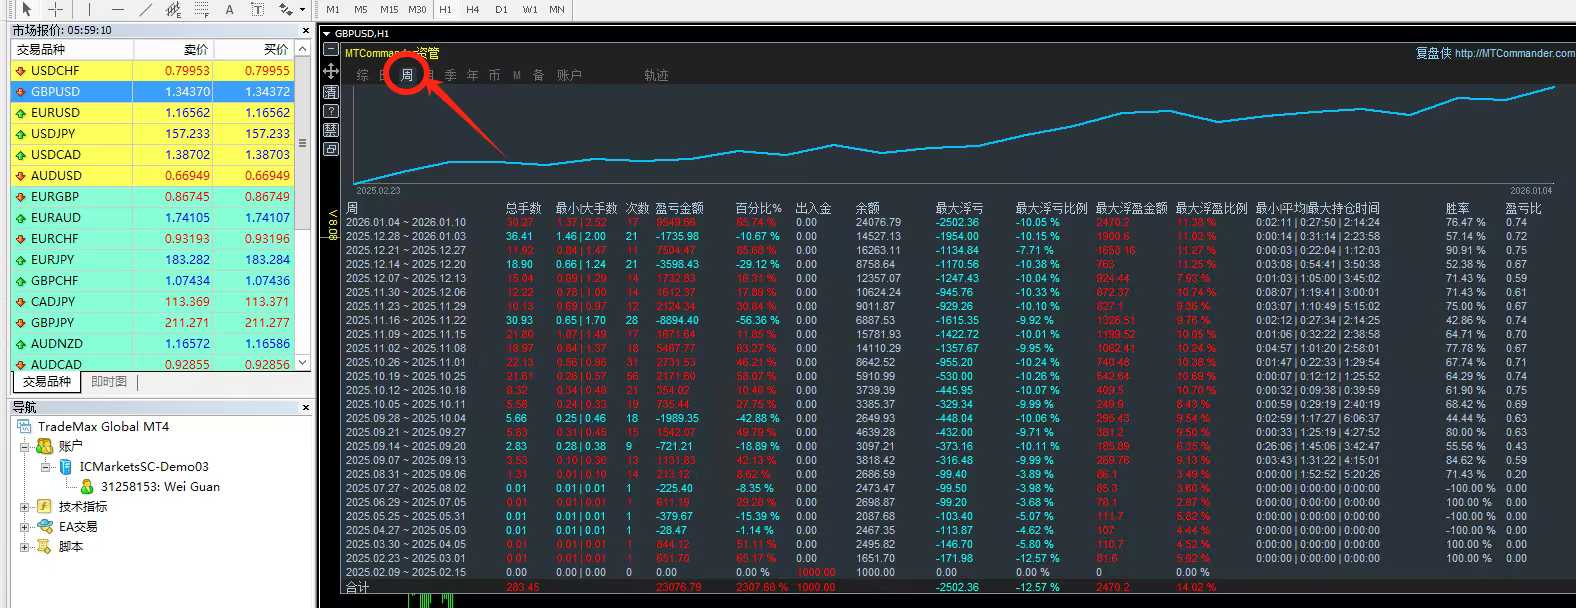Screen dimensions: 1576x608
Task: Click the 买价 ask column header
Action: click(x=254, y=49)
